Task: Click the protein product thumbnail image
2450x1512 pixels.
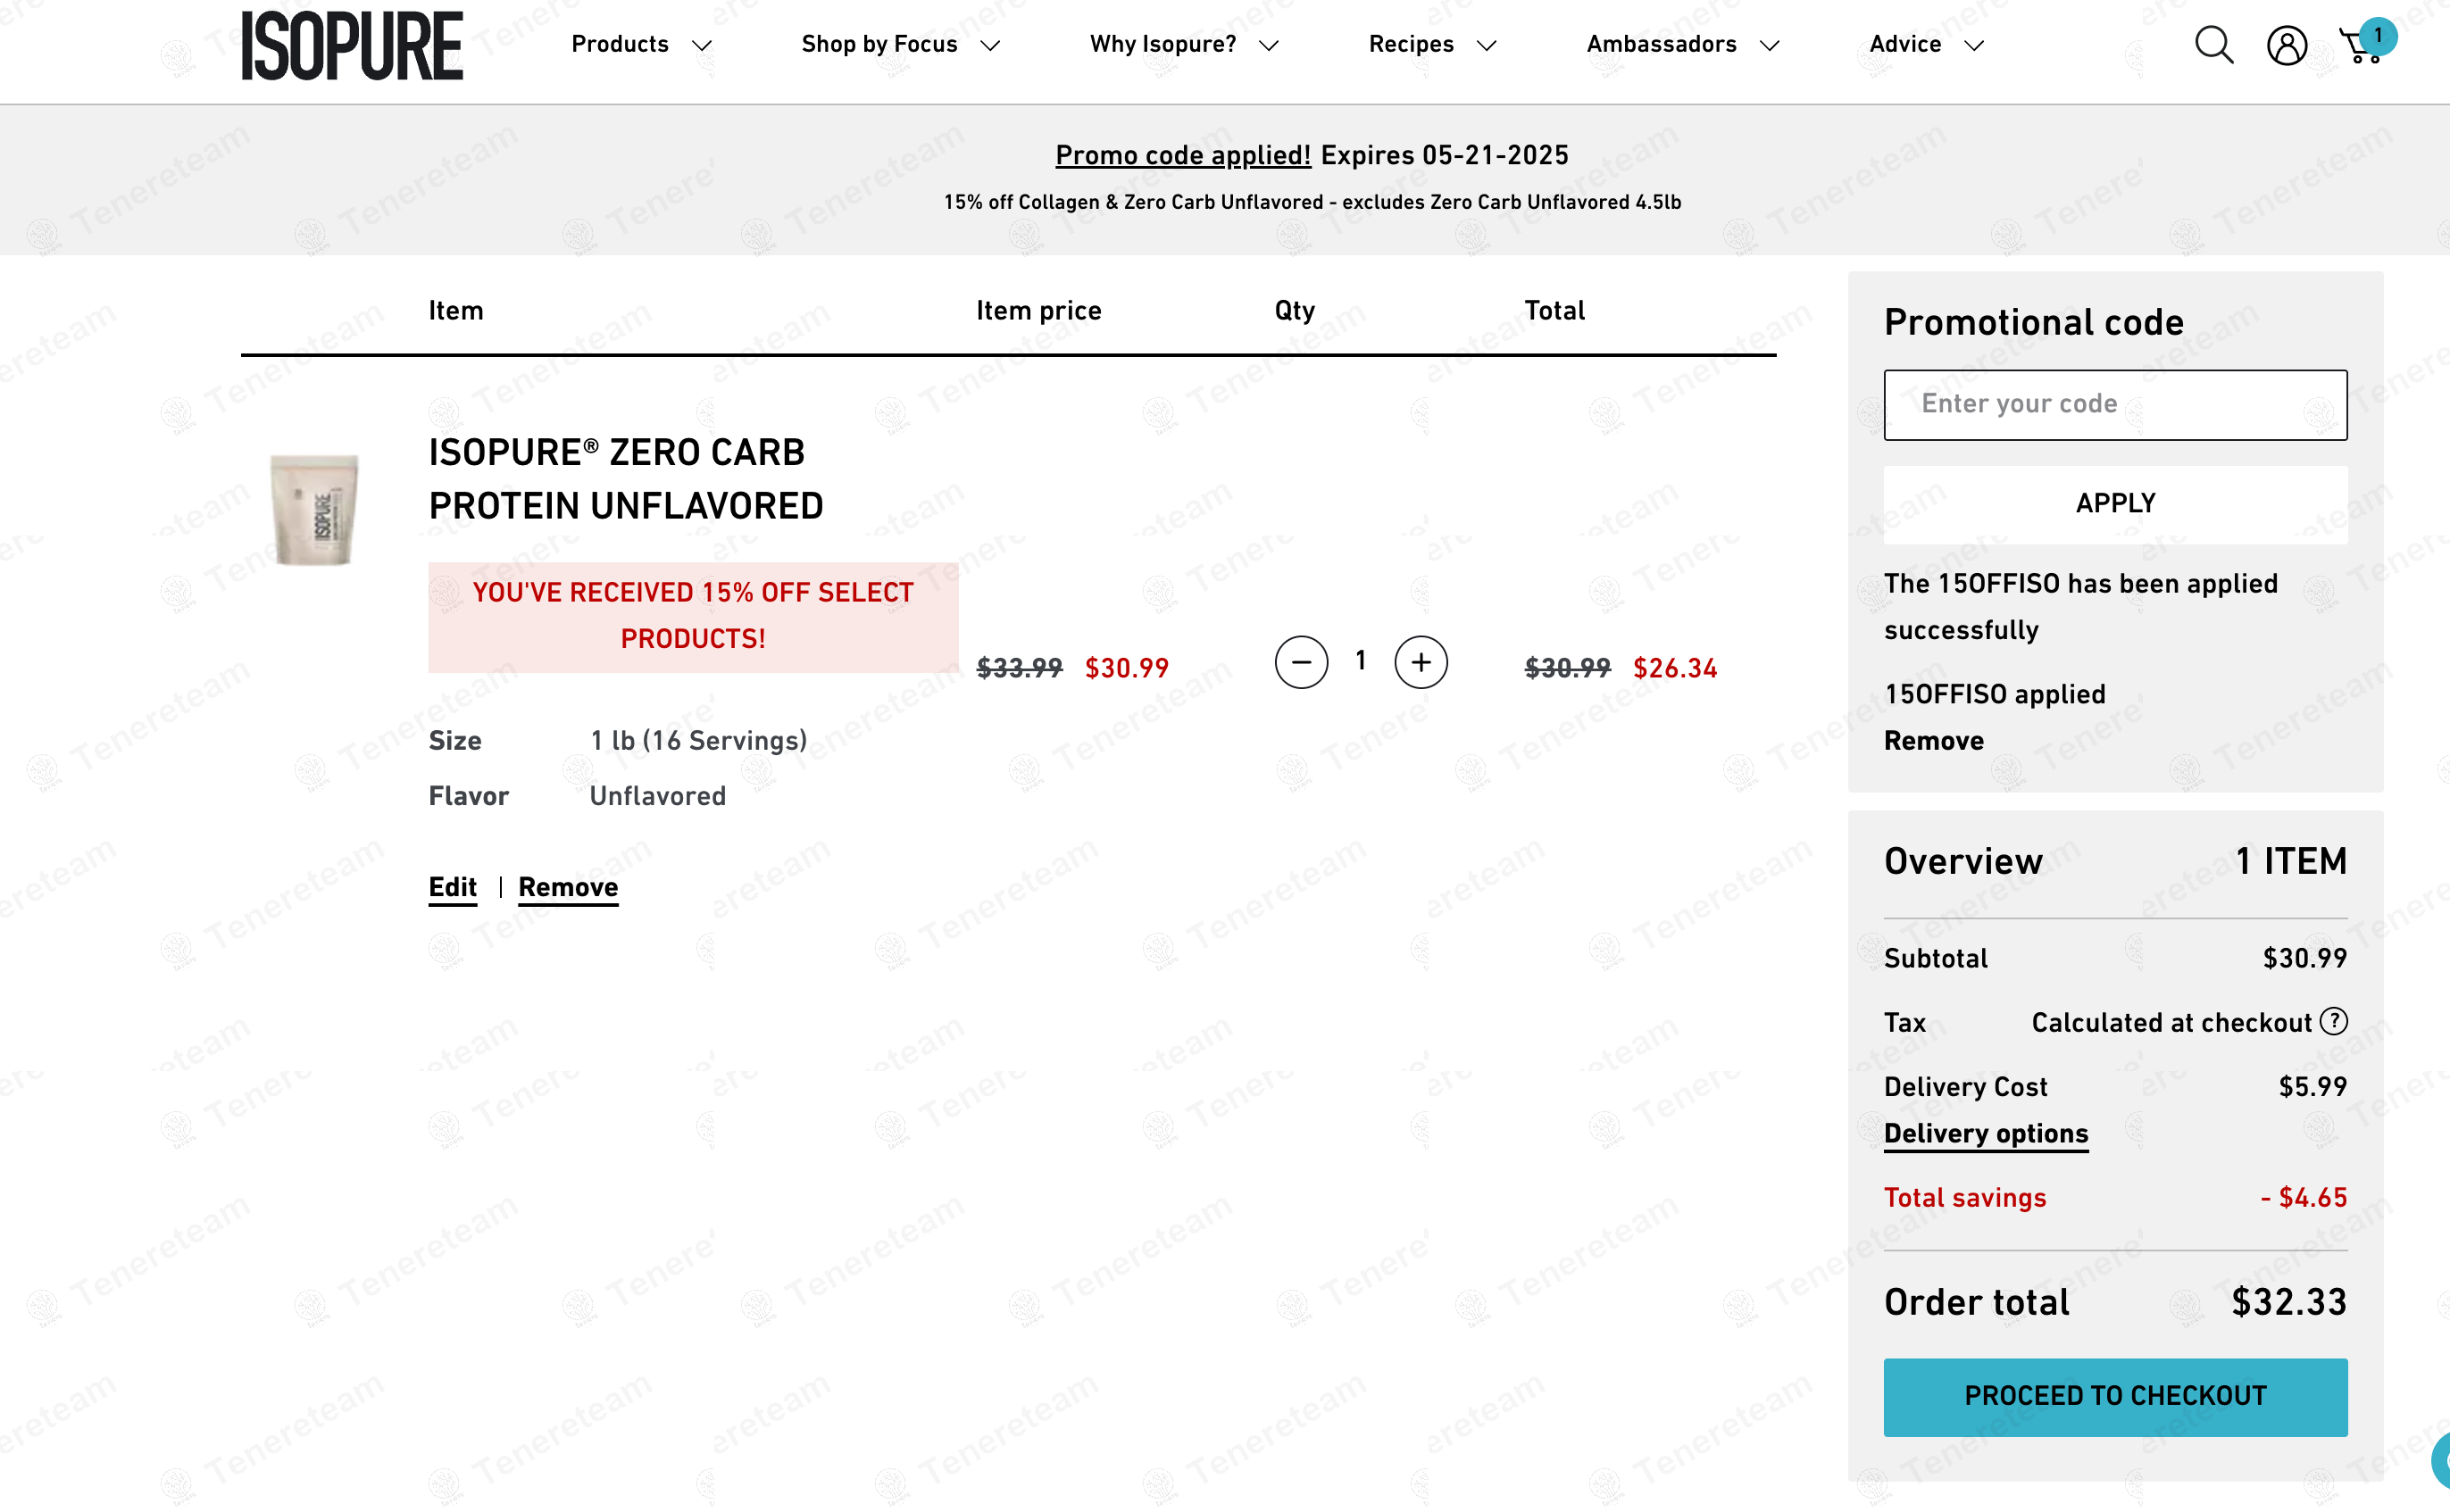Action: point(314,510)
